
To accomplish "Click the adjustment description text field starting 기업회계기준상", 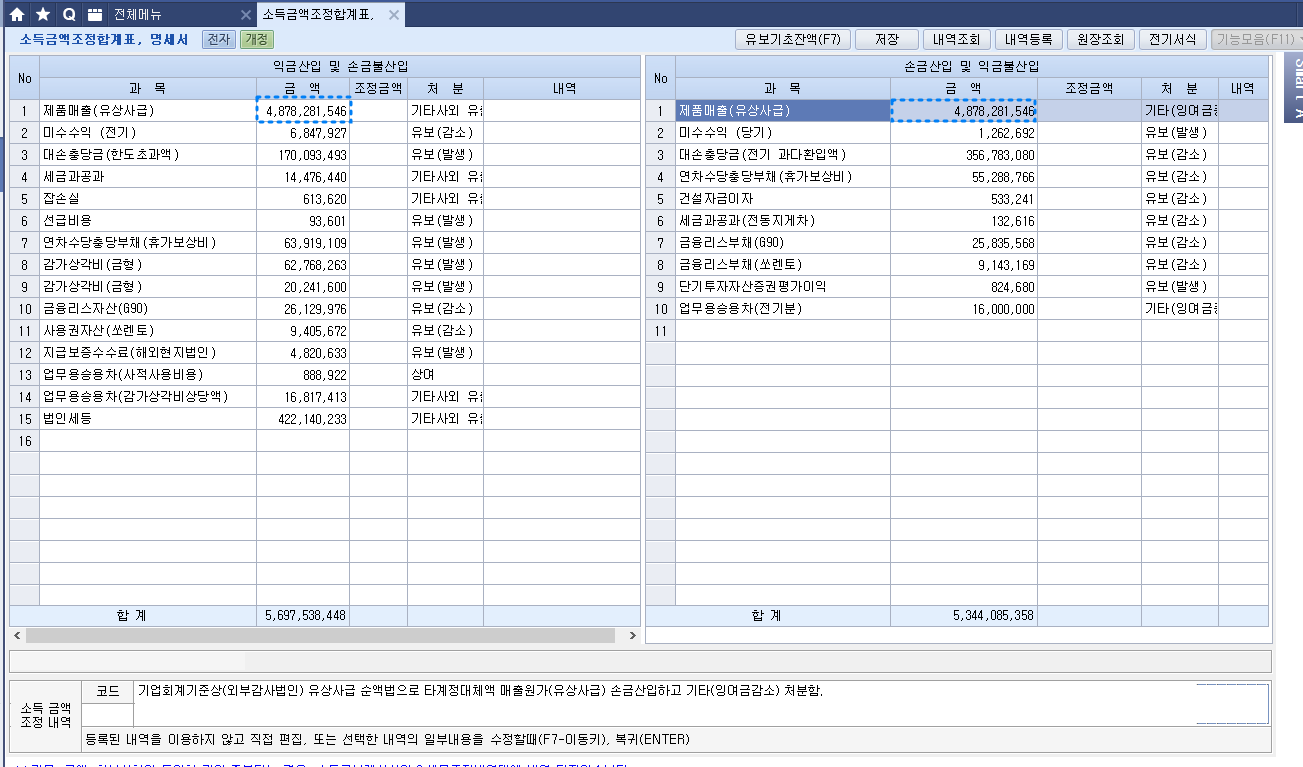I will click(702, 702).
